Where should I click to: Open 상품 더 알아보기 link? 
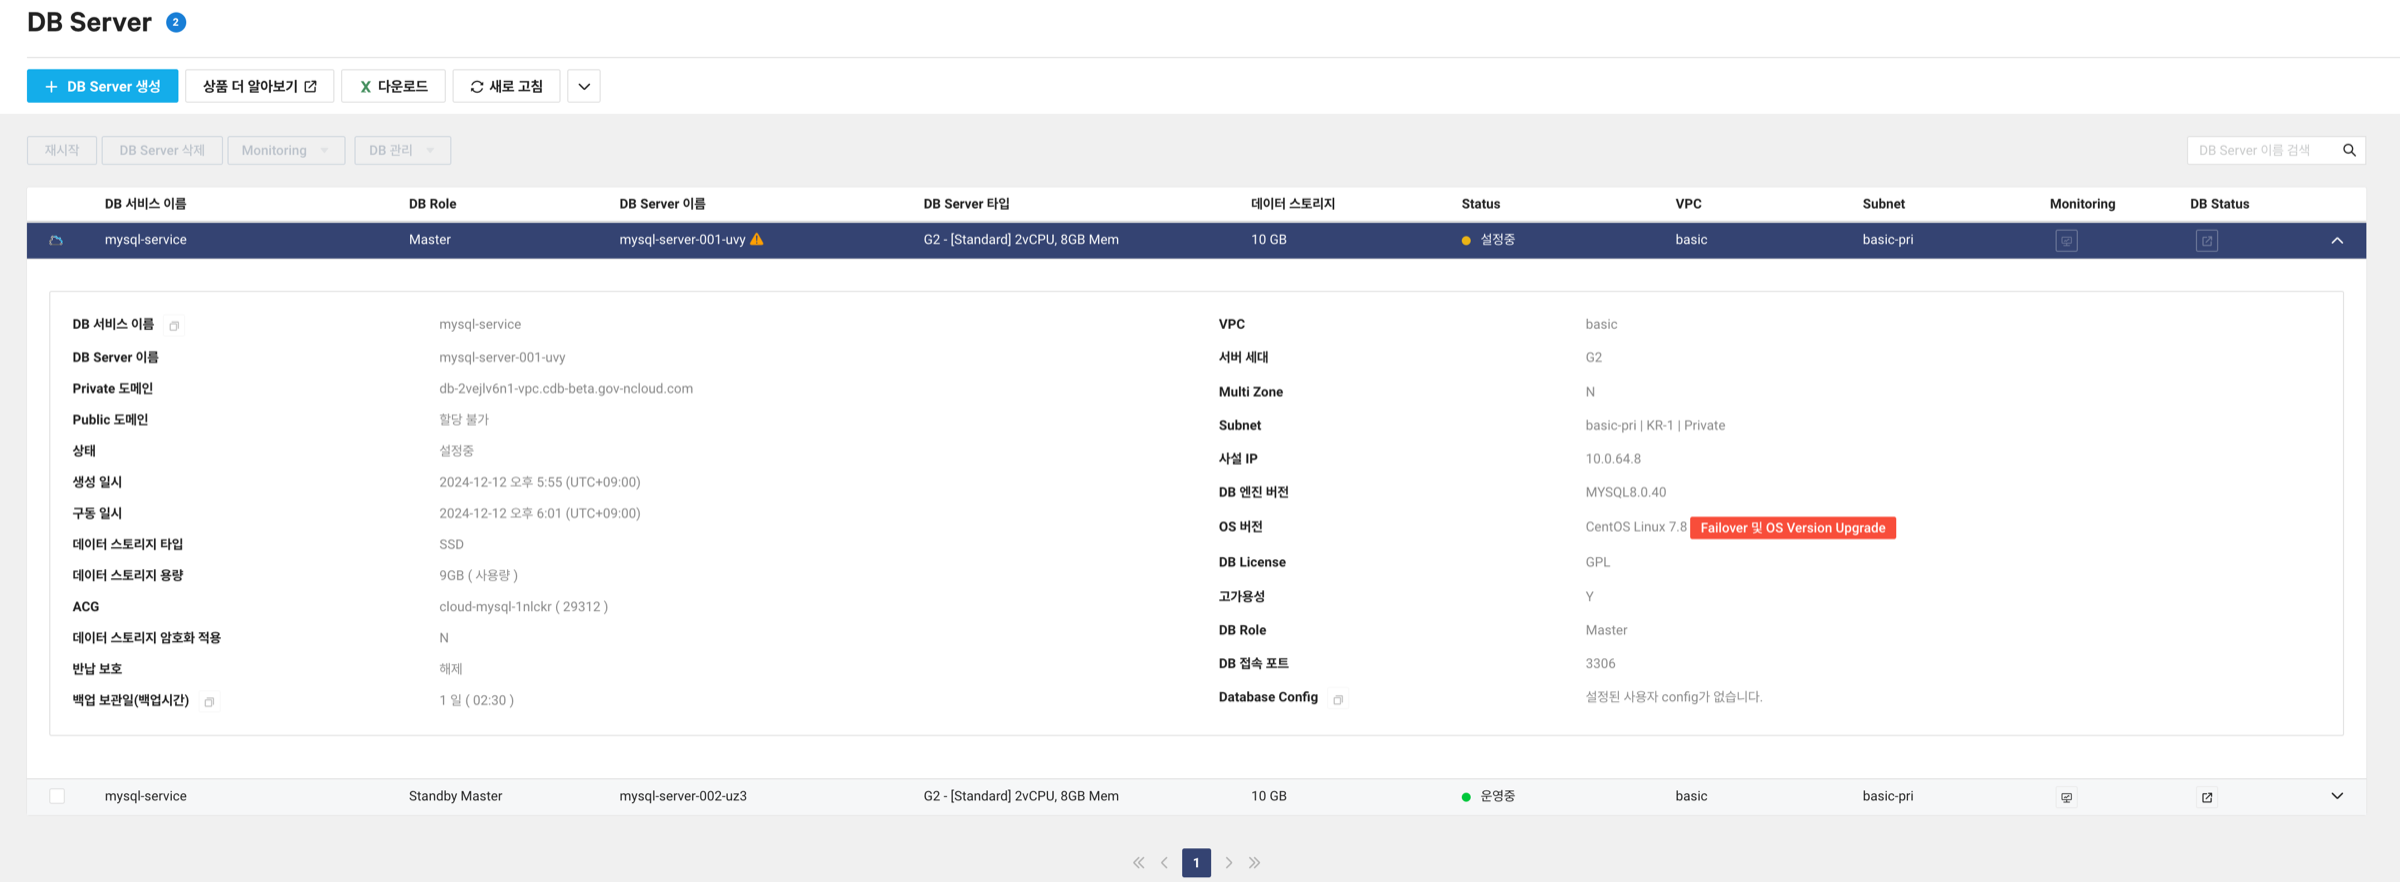[x=259, y=86]
